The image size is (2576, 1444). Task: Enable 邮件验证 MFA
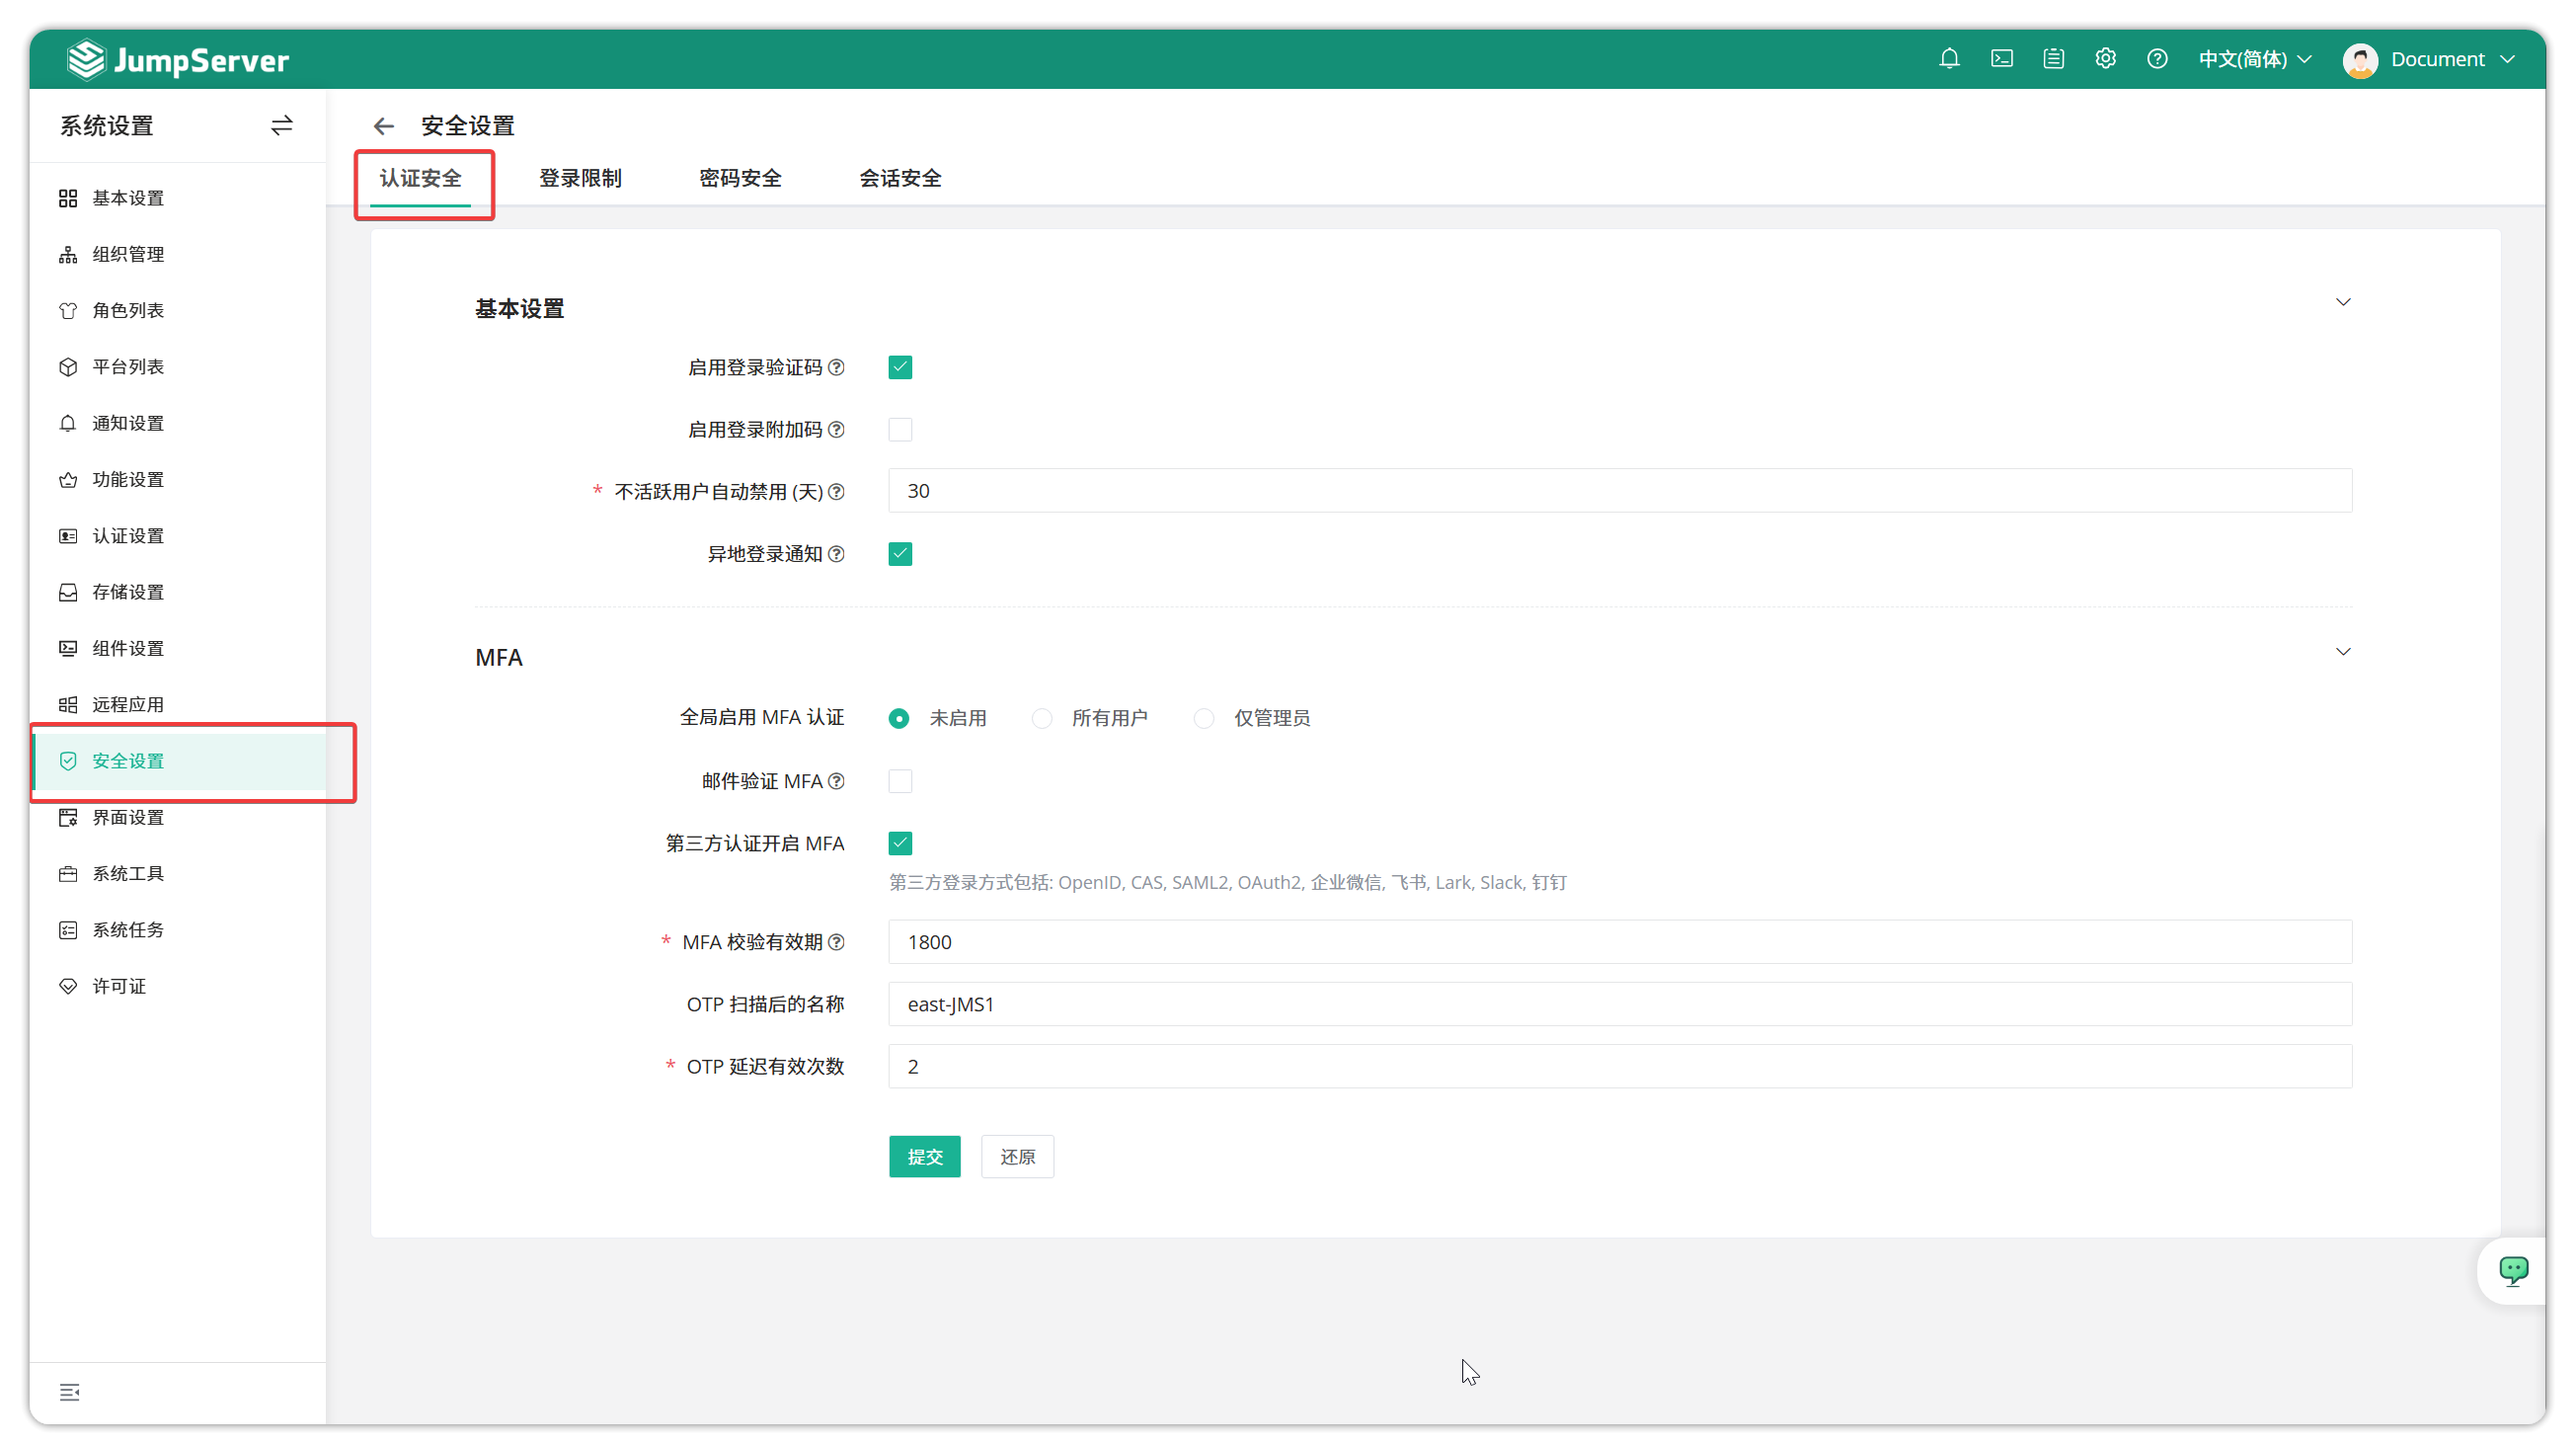pos(899,781)
